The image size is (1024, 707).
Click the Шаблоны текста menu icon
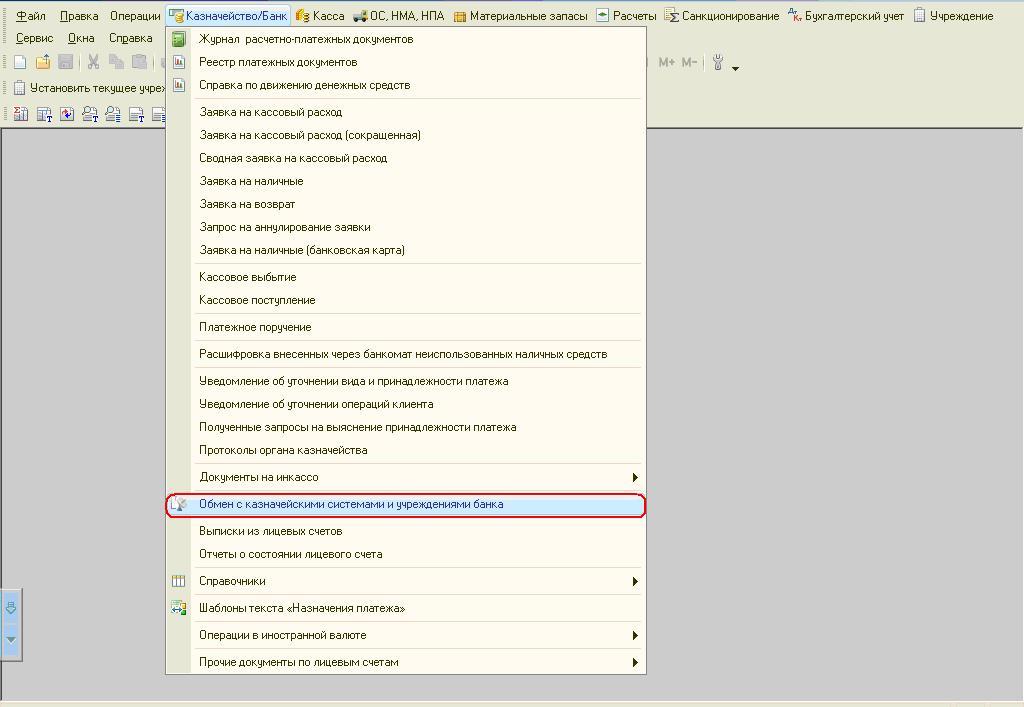tap(179, 608)
